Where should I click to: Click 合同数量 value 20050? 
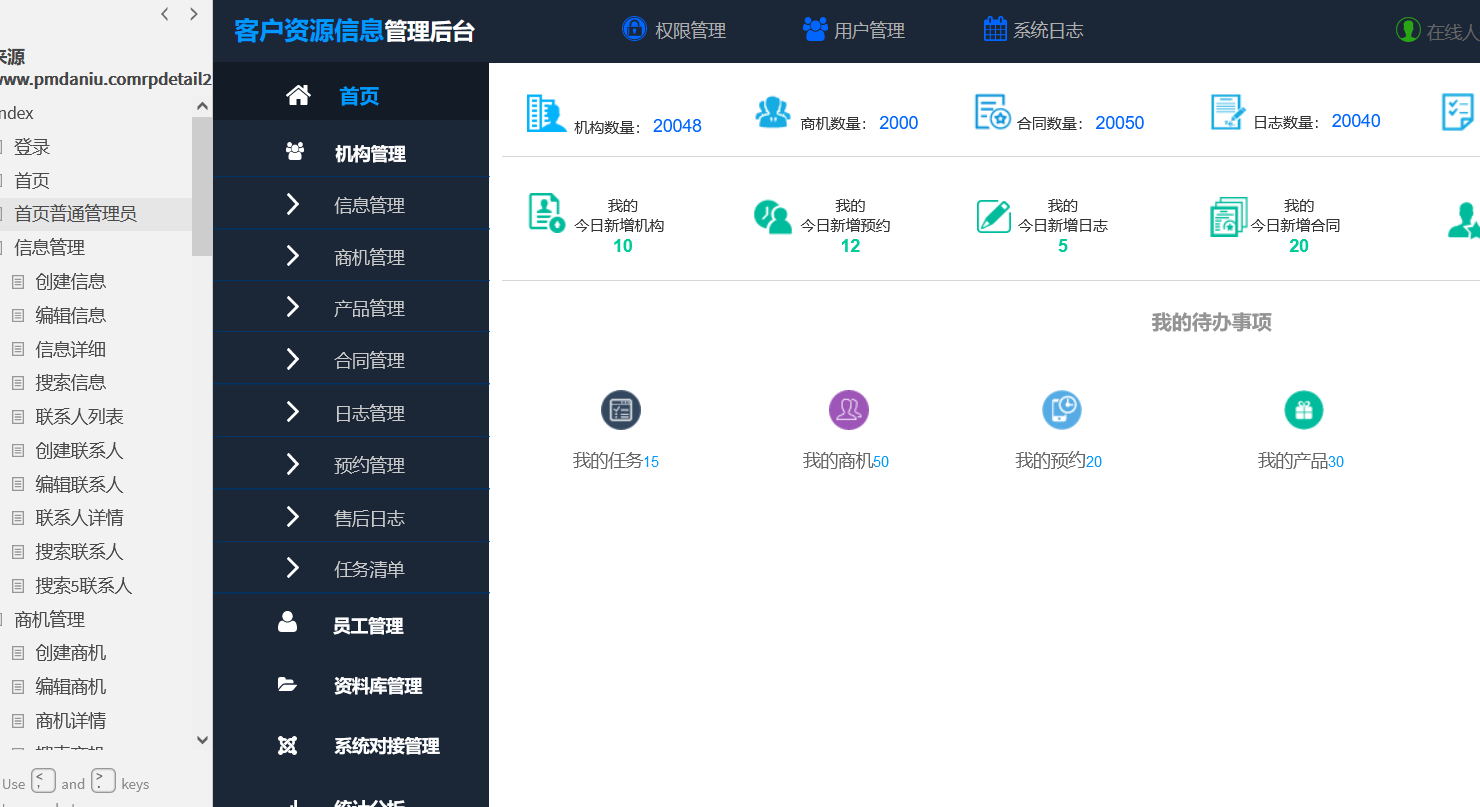[1120, 123]
